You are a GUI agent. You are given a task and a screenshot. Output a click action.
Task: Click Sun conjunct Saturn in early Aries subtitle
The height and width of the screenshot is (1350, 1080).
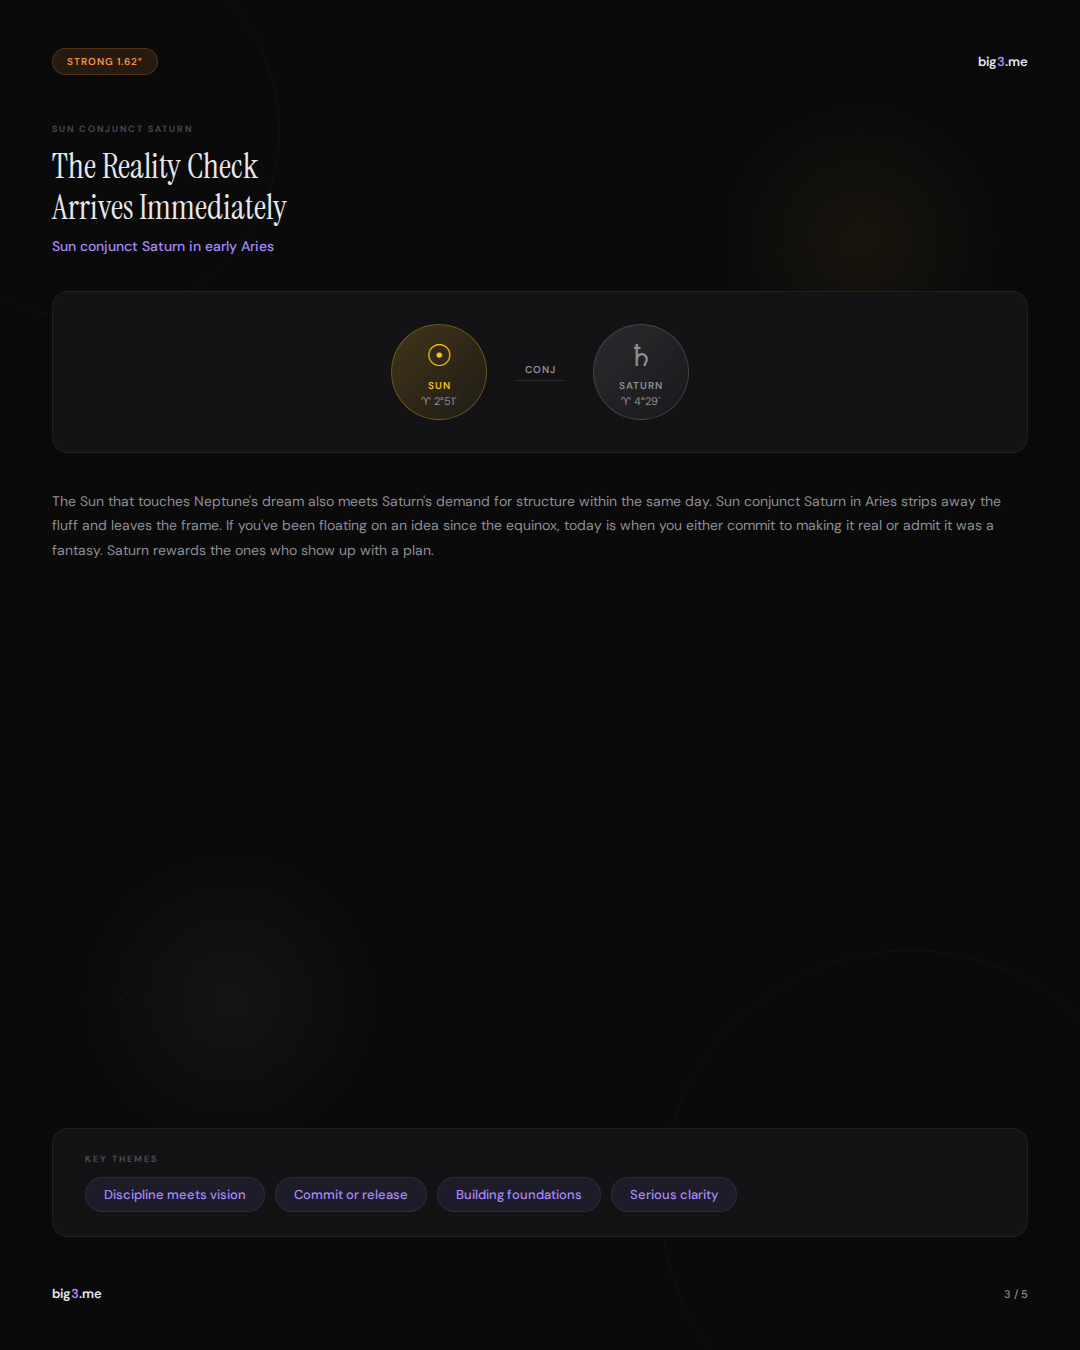pyautogui.click(x=163, y=247)
